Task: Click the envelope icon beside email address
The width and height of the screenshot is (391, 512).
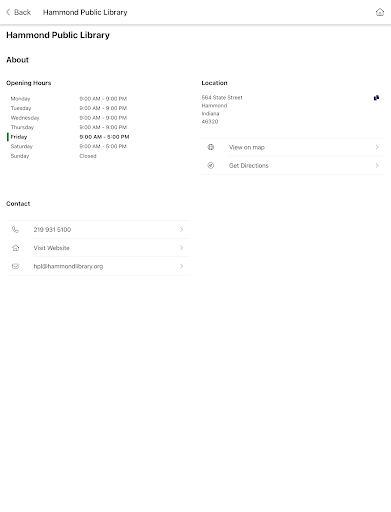Action: click(x=15, y=266)
